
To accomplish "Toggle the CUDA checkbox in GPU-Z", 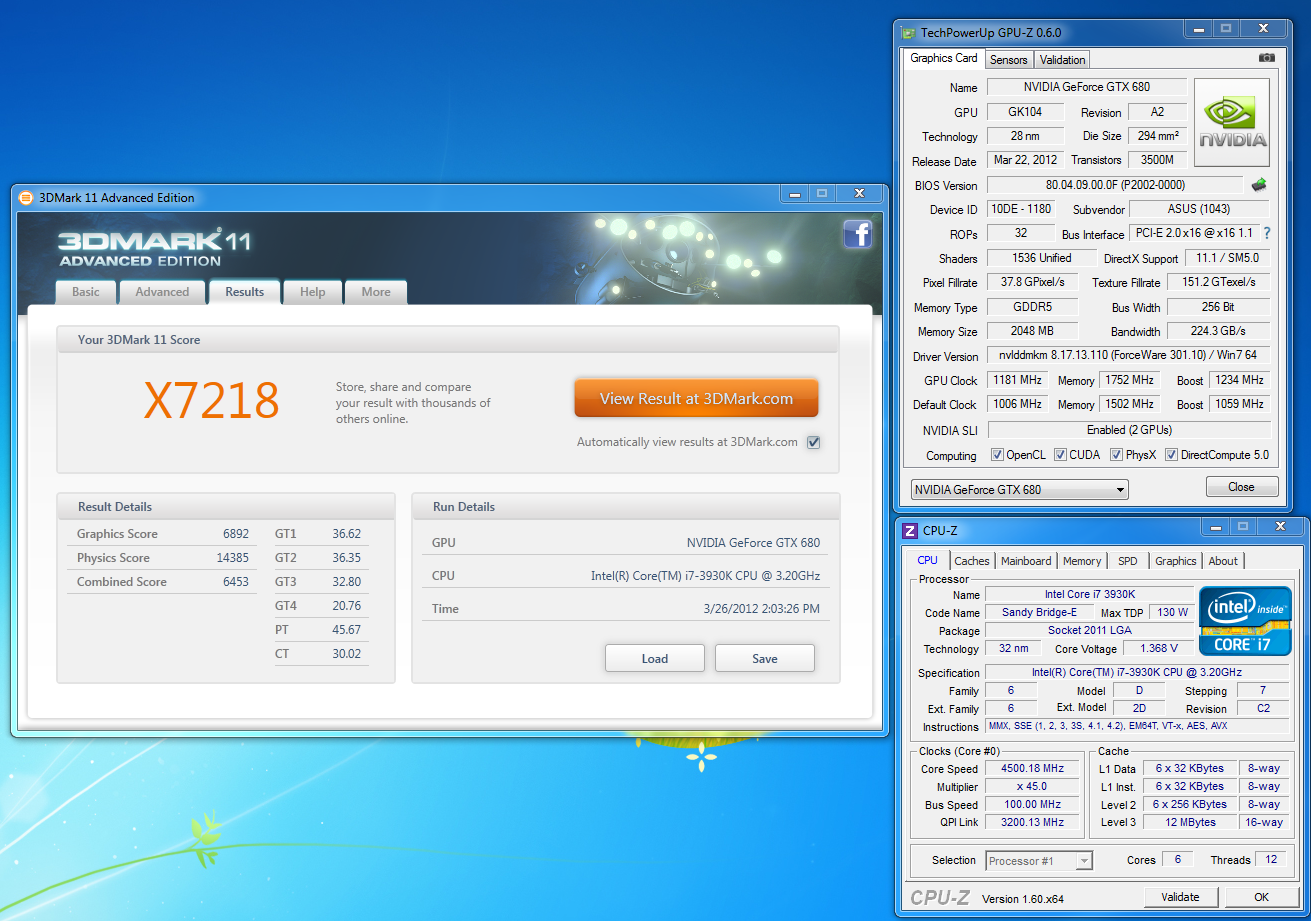I will 1060,455.
